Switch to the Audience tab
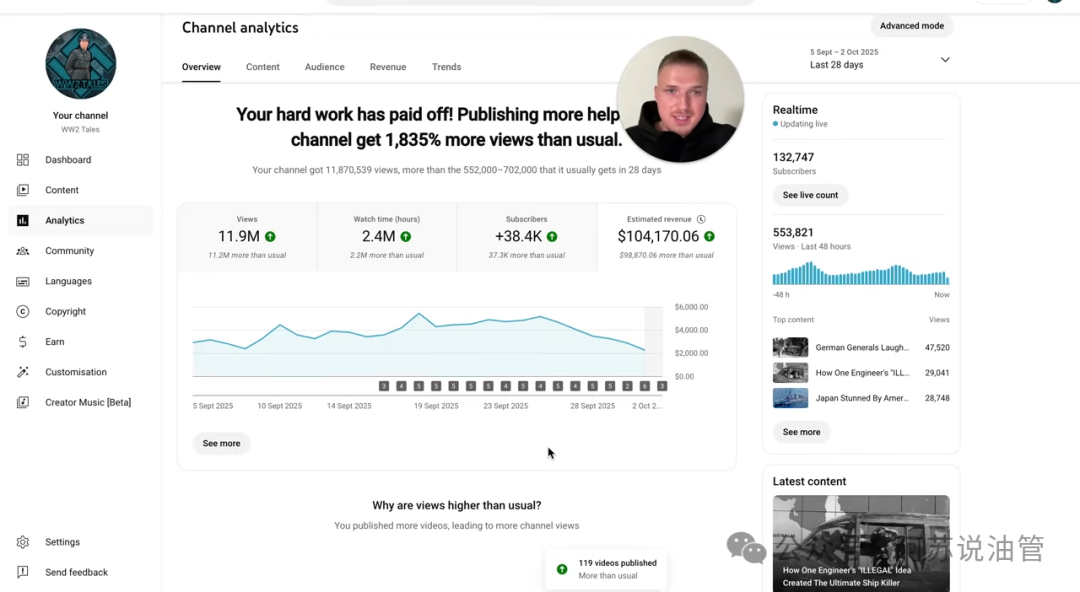 [x=325, y=67]
